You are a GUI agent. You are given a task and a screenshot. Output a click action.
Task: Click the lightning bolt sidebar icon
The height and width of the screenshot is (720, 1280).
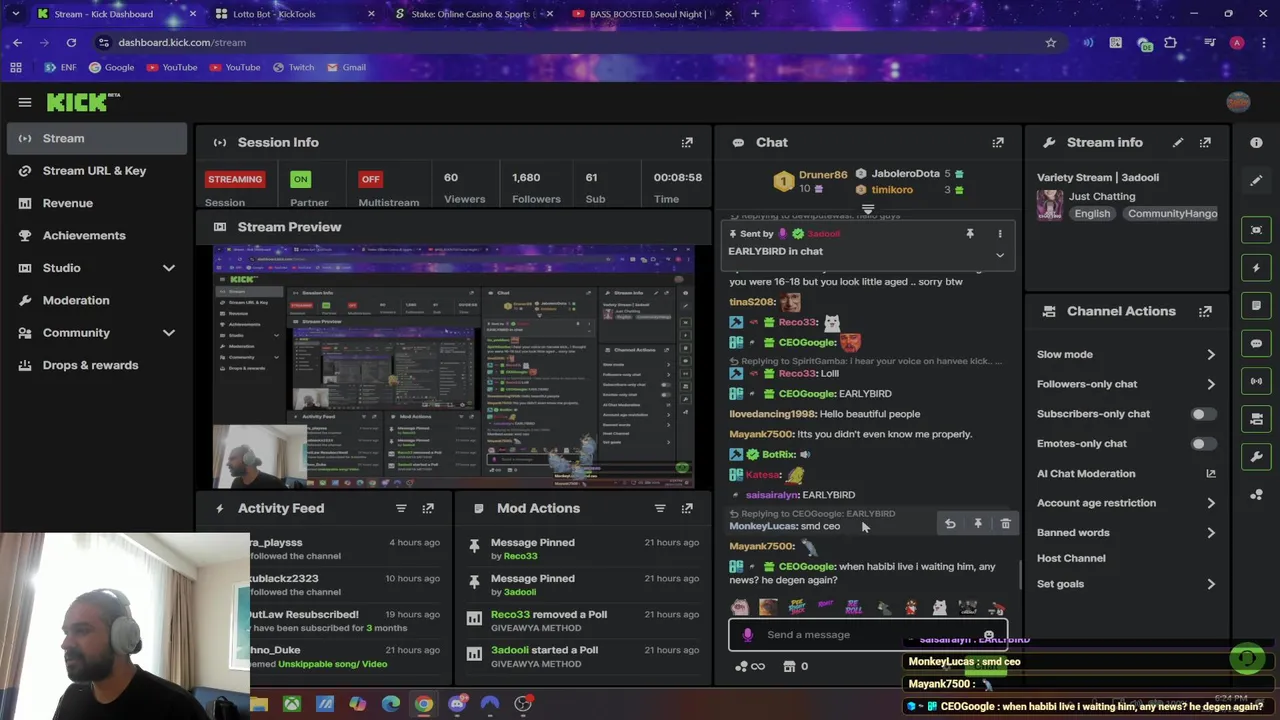(1256, 268)
